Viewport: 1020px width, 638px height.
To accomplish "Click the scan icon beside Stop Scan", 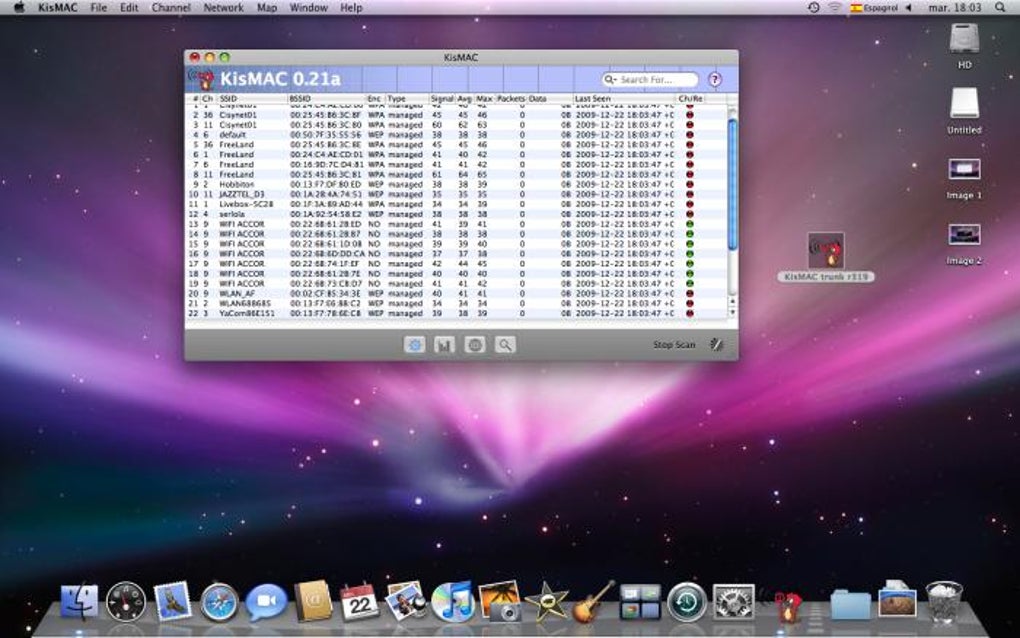I will 716,345.
